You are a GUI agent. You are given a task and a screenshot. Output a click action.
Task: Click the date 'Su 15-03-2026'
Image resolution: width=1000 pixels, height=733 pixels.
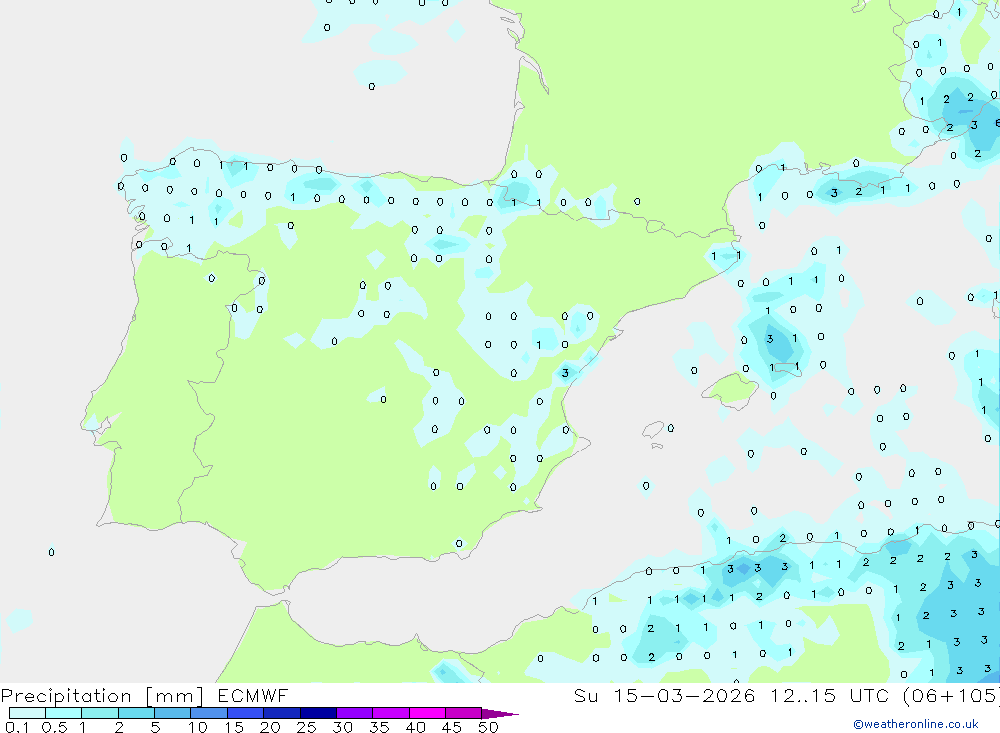(x=665, y=695)
